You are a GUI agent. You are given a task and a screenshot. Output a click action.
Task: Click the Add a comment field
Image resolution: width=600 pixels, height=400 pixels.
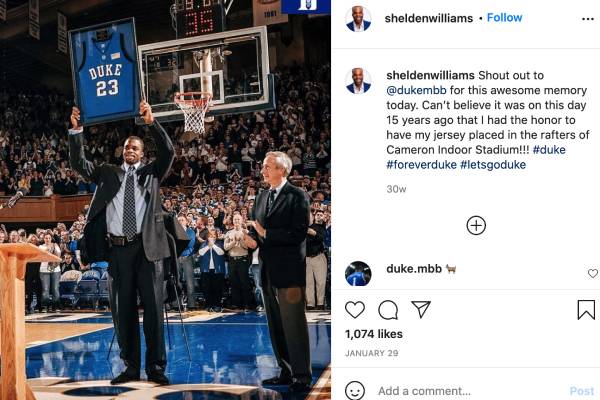point(471,391)
